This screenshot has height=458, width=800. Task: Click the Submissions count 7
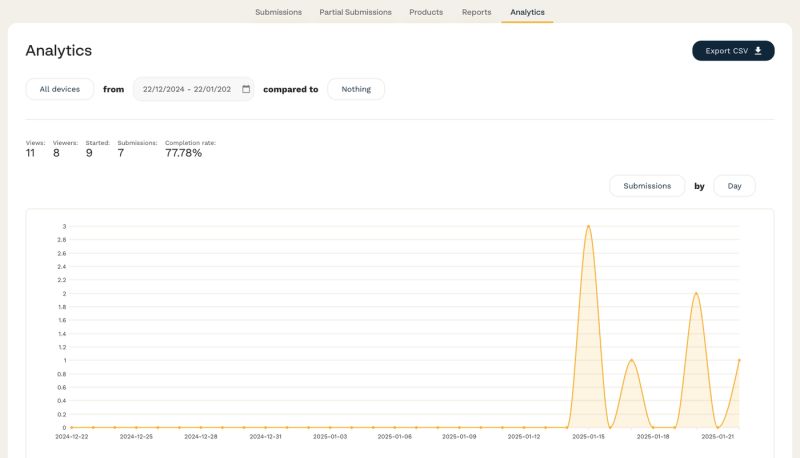click(121, 153)
